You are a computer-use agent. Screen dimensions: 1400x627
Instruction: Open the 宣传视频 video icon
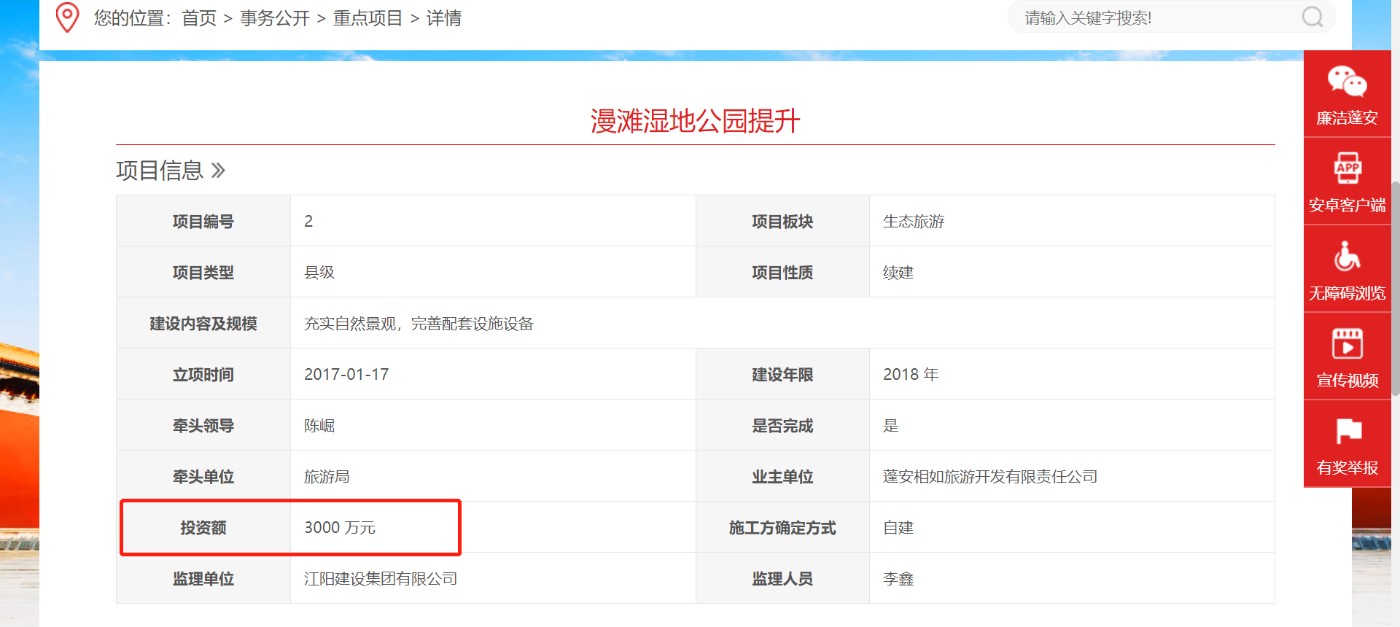(x=1347, y=344)
